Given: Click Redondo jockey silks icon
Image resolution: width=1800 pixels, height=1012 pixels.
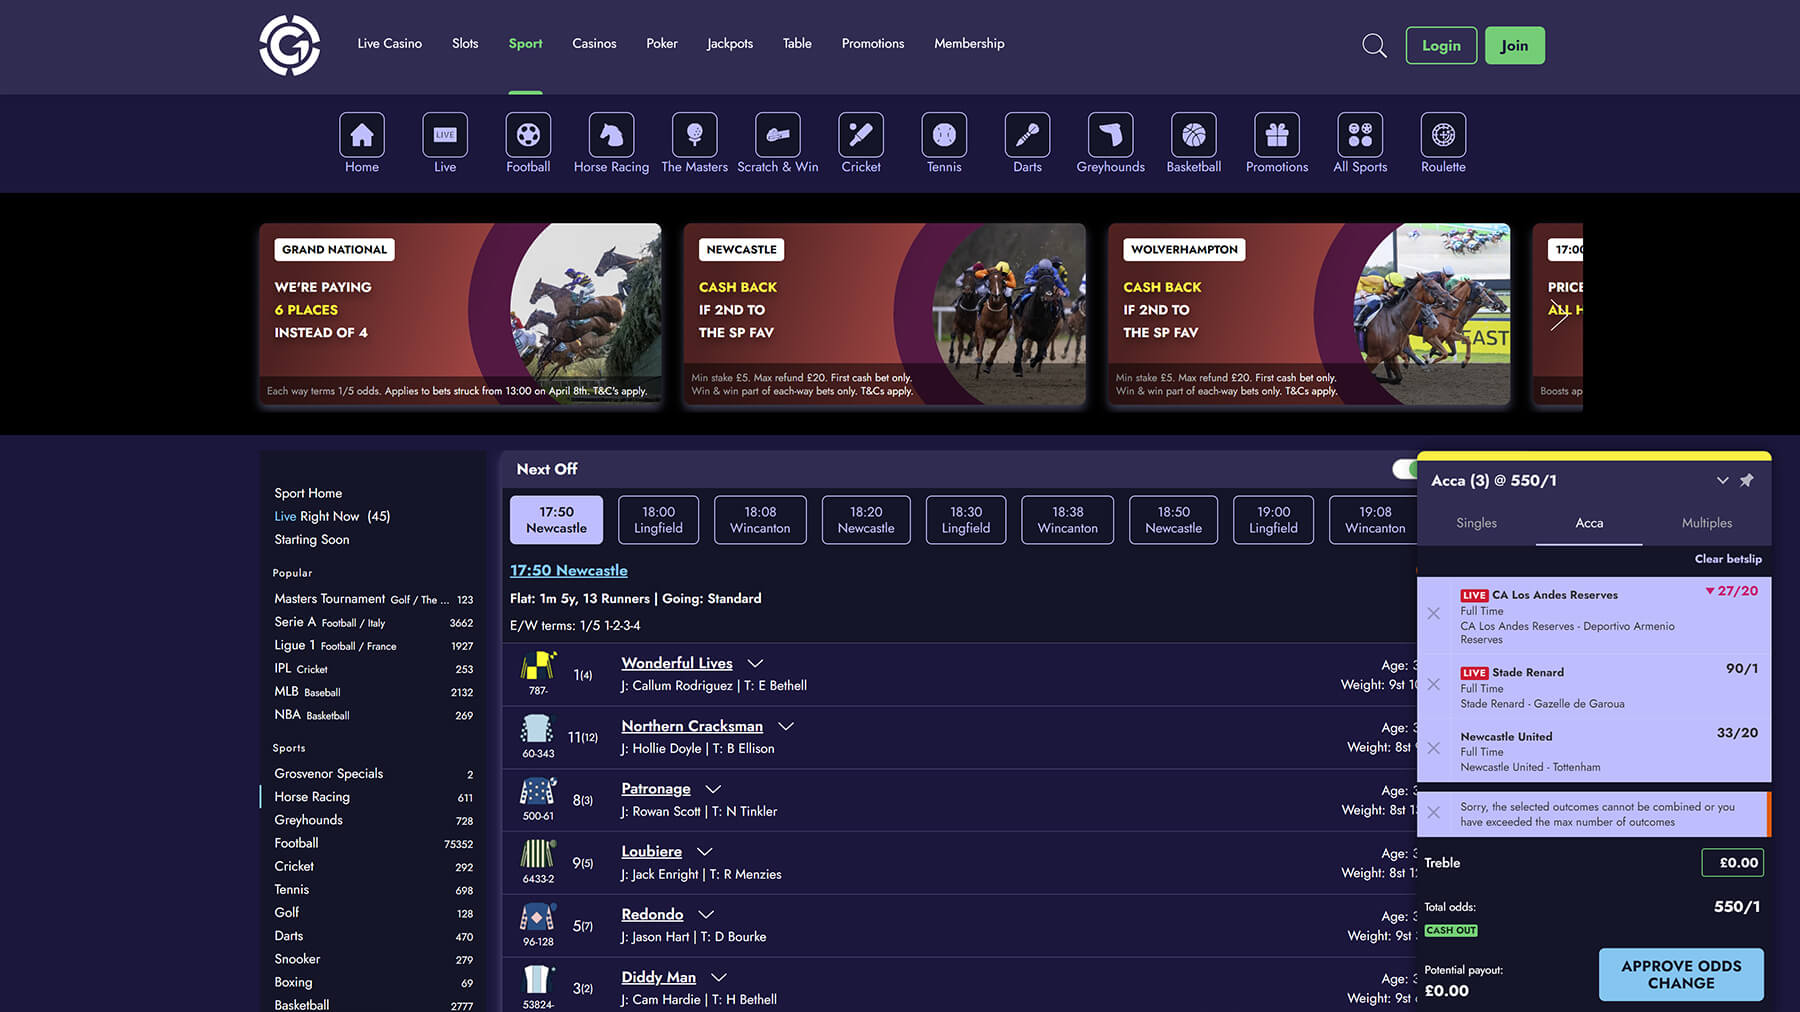Looking at the screenshot, I should 538,917.
